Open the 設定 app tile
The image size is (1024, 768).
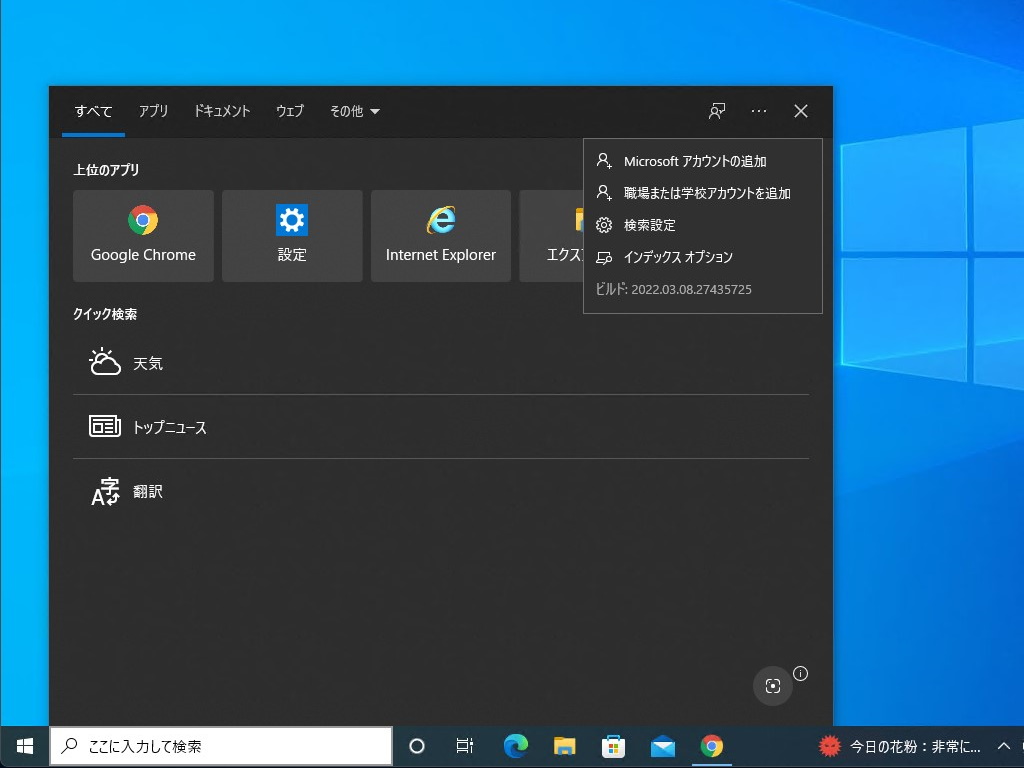[x=291, y=236]
